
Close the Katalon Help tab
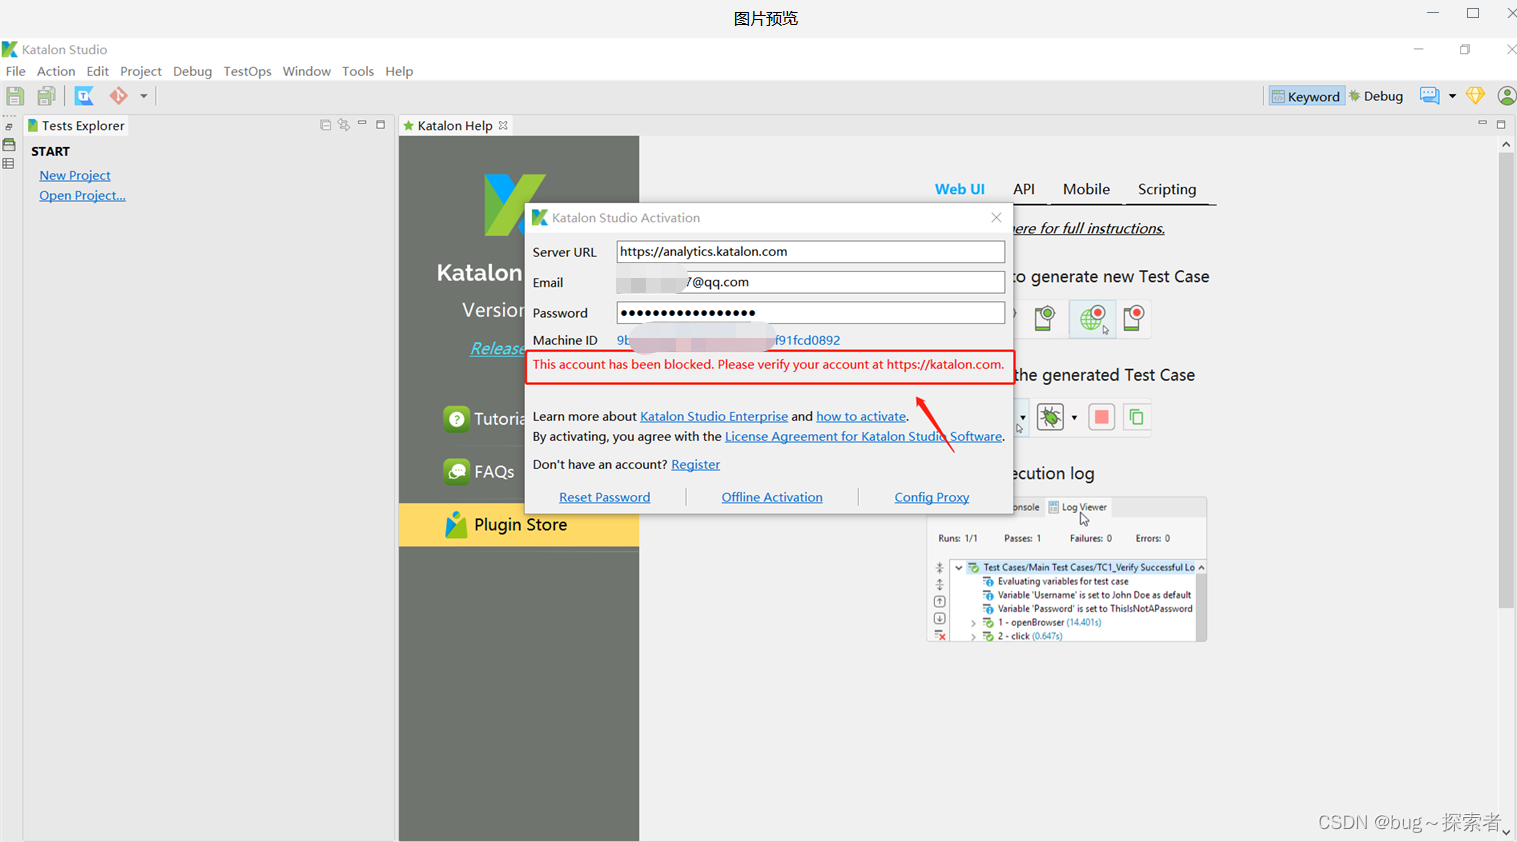pos(503,126)
